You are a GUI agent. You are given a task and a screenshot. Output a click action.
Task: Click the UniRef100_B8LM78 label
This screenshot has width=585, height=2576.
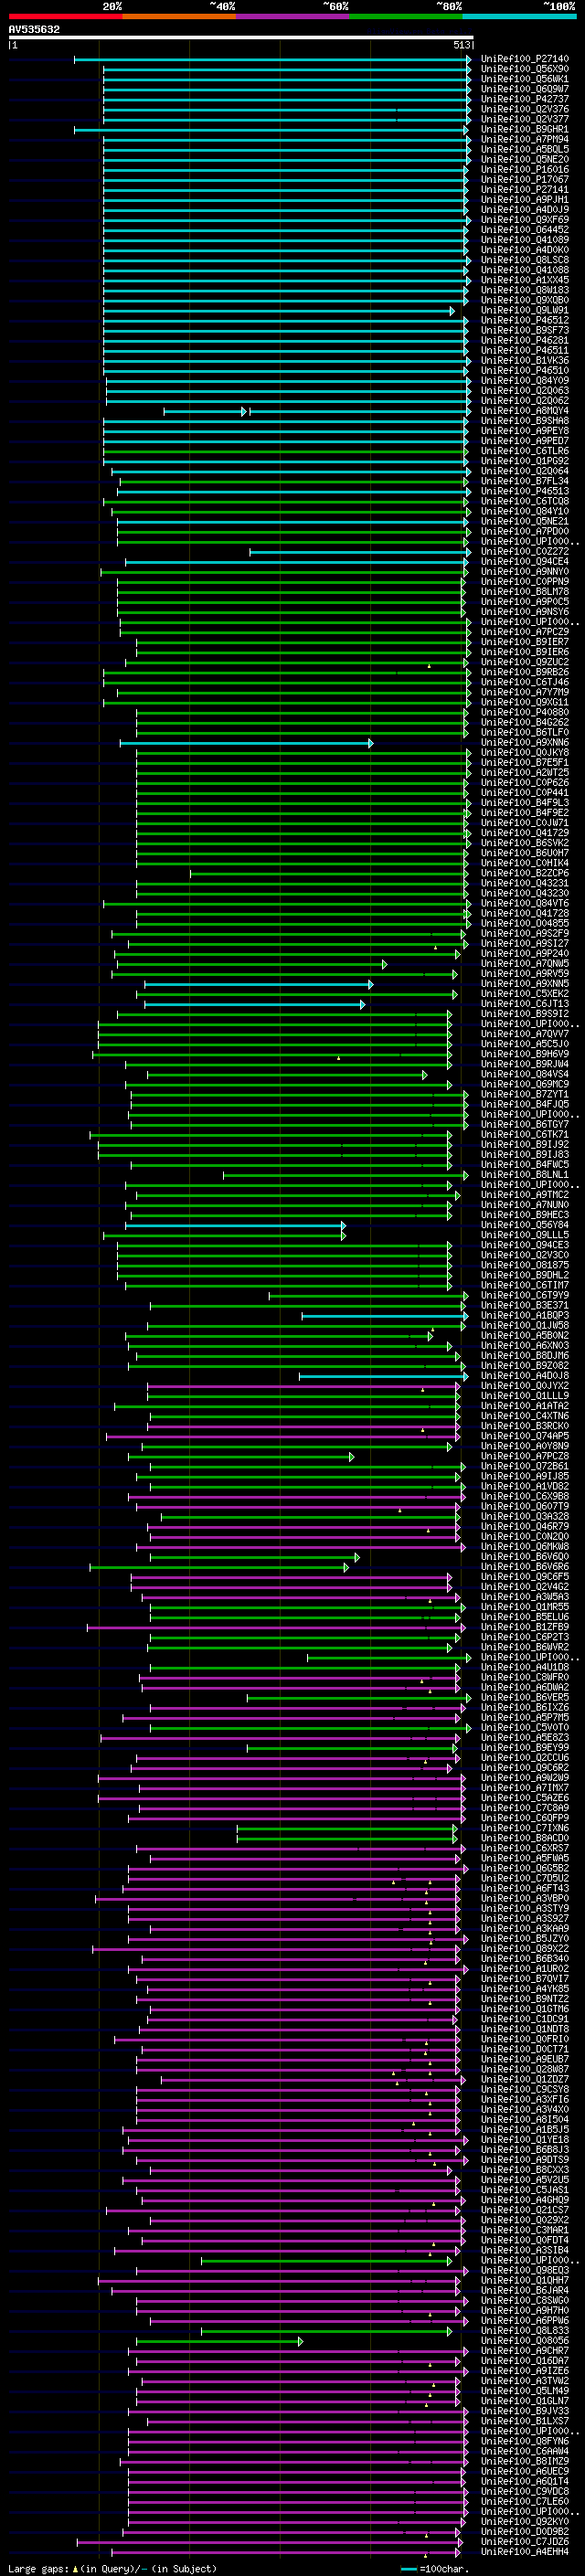pos(524,592)
